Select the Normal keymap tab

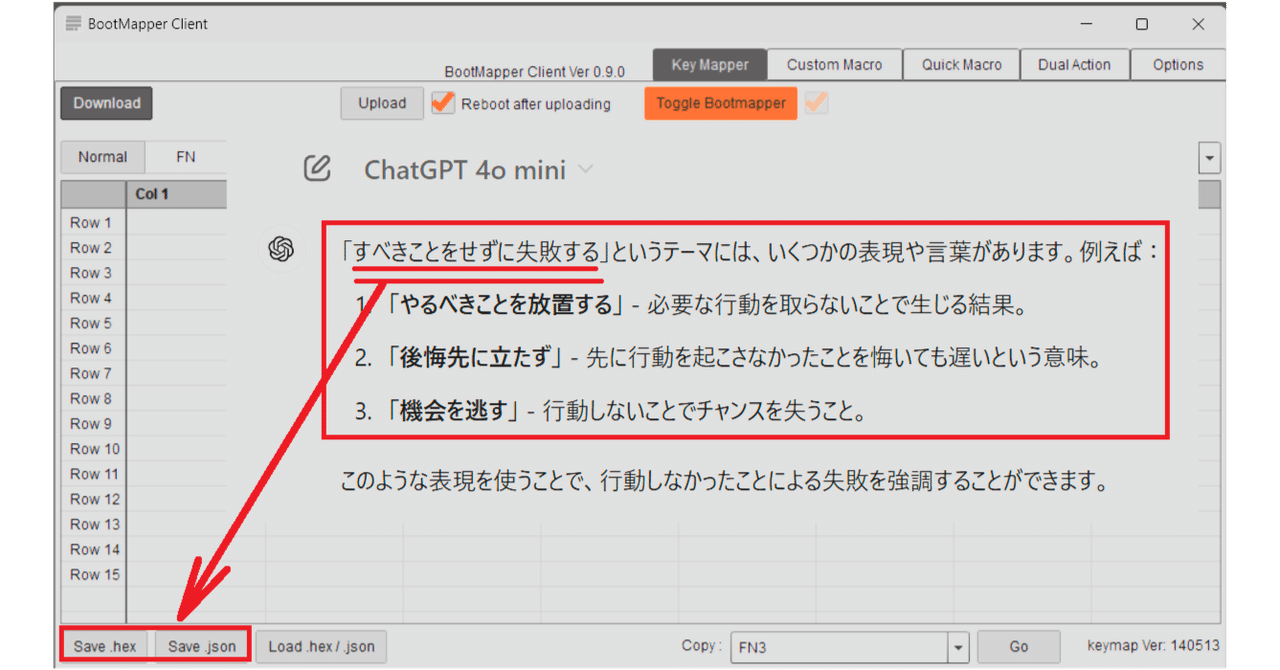click(102, 157)
